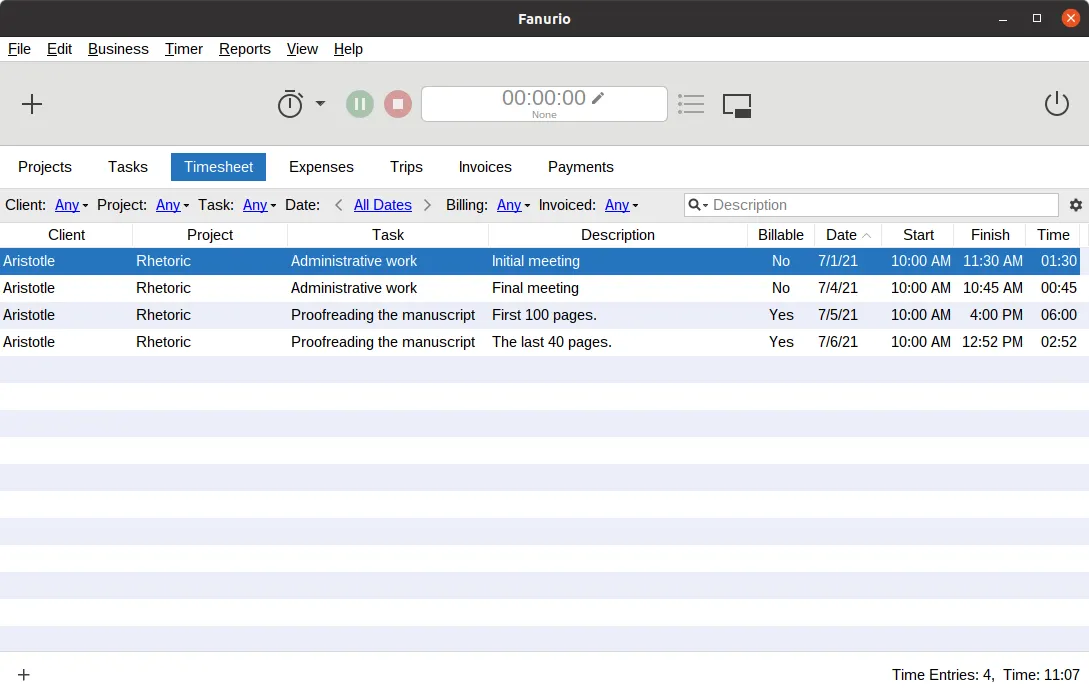Sort the table by the Date column
Viewport: 1089px width, 694px height.
click(848, 235)
